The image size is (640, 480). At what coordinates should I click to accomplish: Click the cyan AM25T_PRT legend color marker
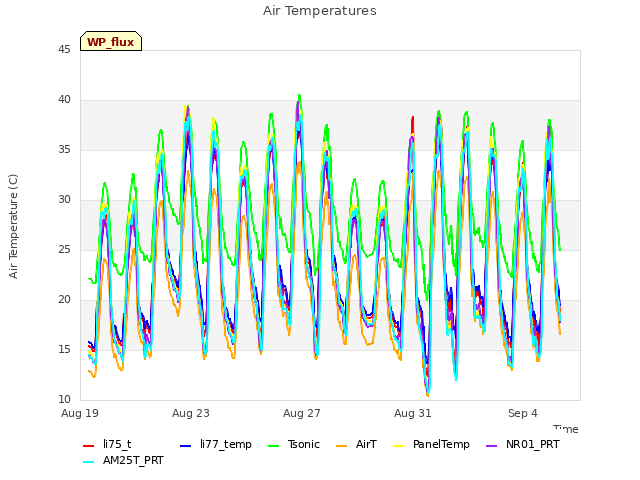click(x=89, y=462)
